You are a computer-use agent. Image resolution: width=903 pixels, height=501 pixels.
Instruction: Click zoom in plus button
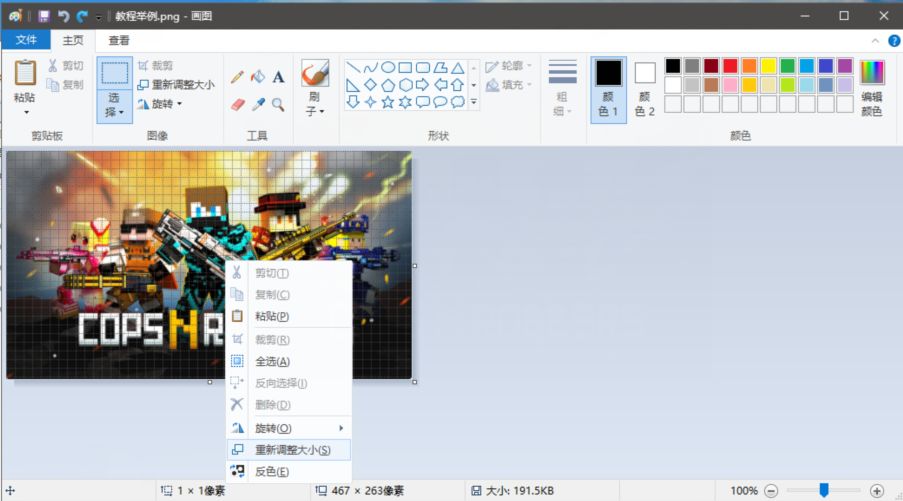pyautogui.click(x=877, y=491)
